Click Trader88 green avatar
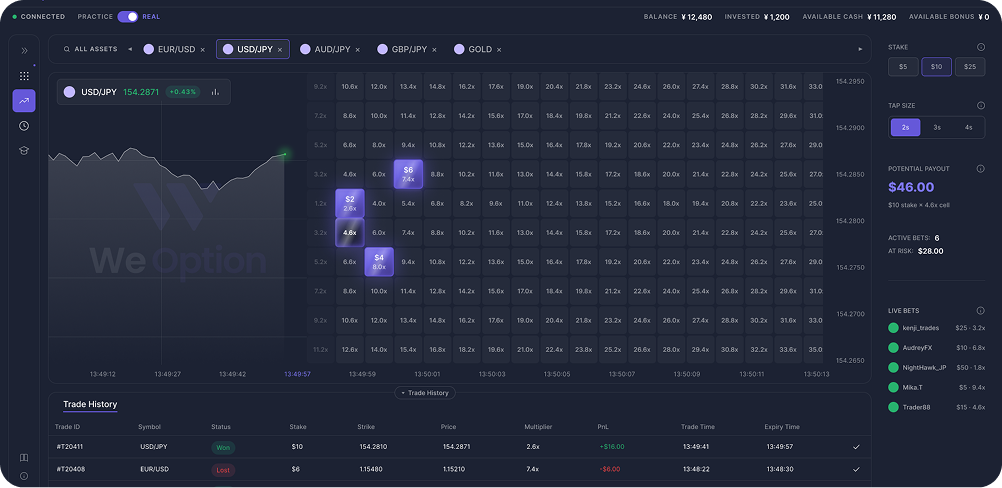Screen dimensions: 1002x488 tap(893, 407)
